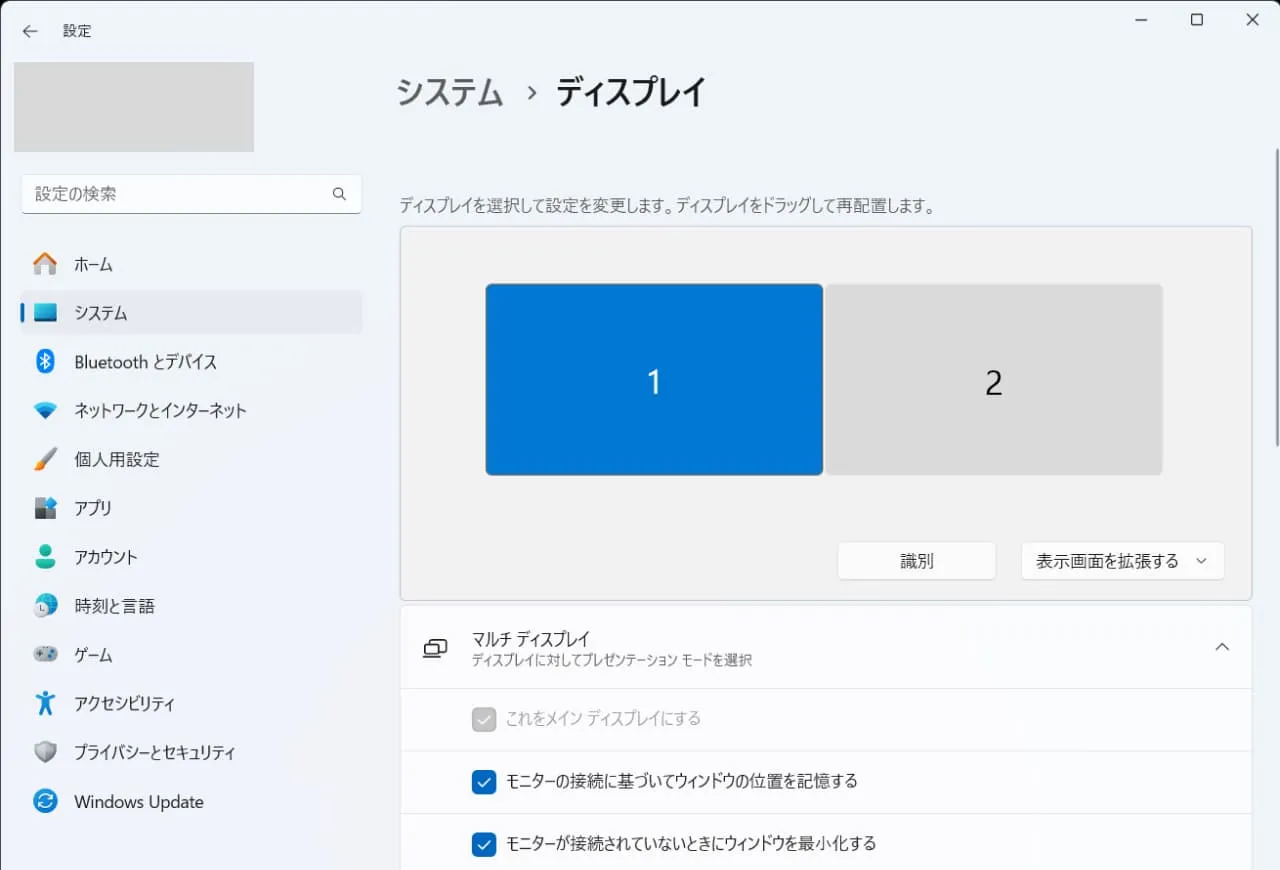The height and width of the screenshot is (870, 1280).
Task: Click the vertical scrollbar
Action: 1275,297
